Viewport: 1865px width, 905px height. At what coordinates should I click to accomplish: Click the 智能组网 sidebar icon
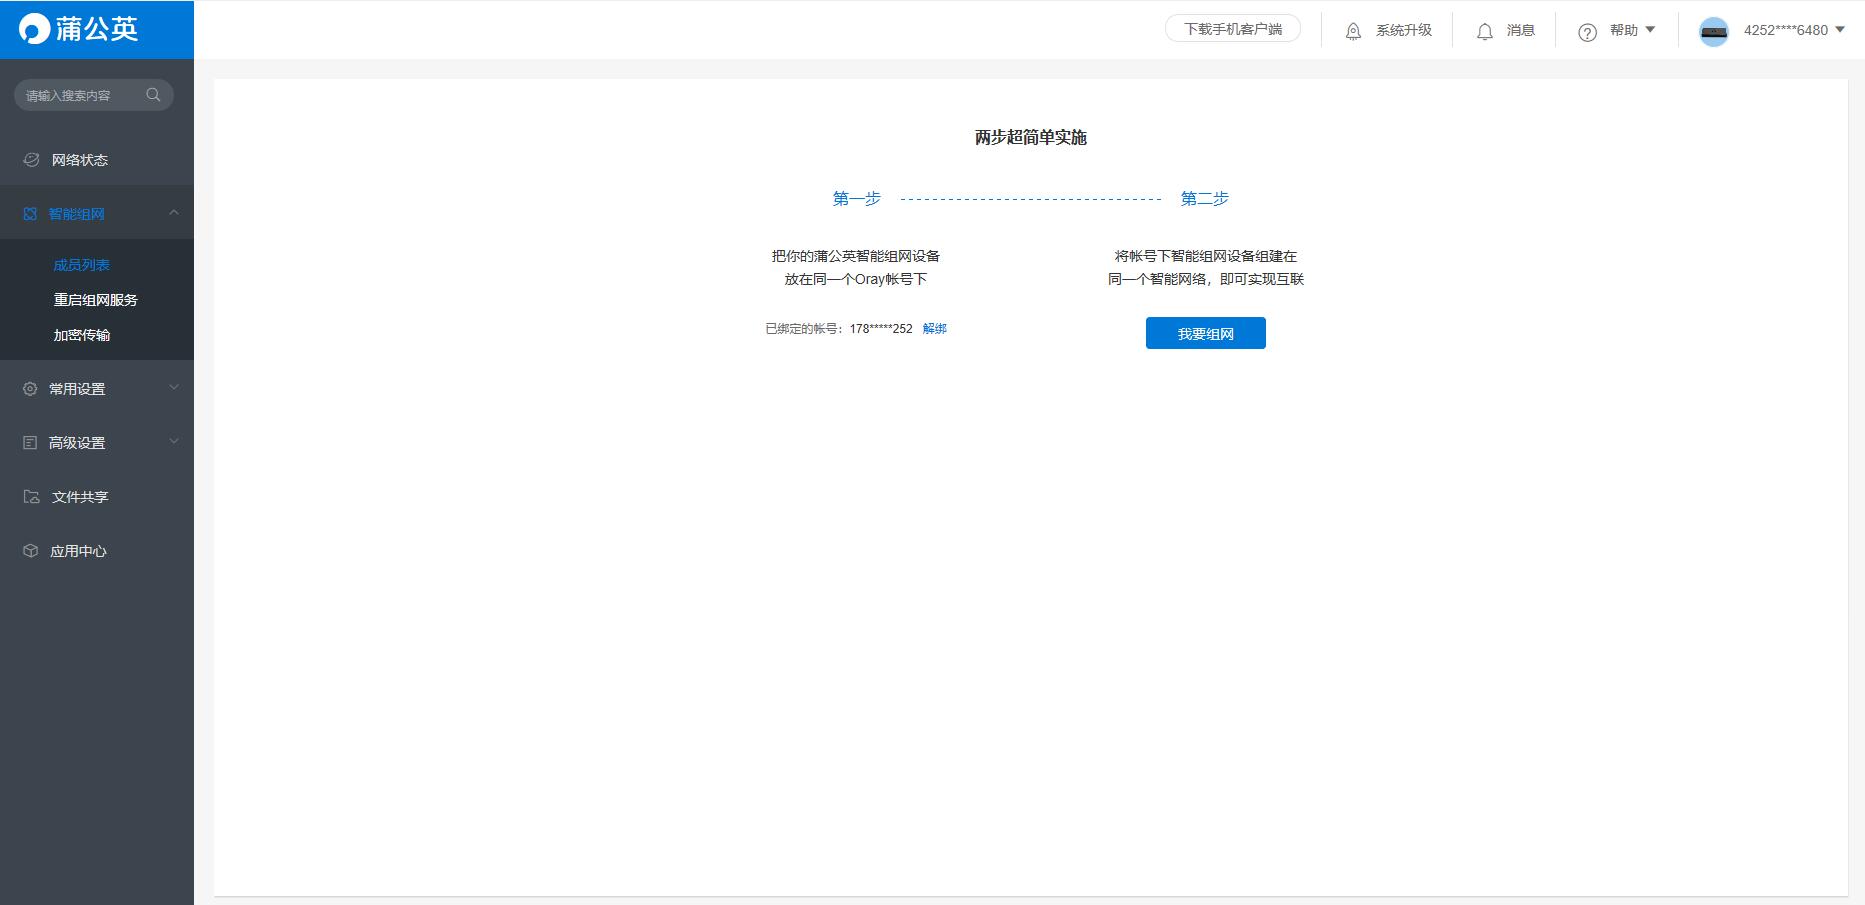pos(30,213)
